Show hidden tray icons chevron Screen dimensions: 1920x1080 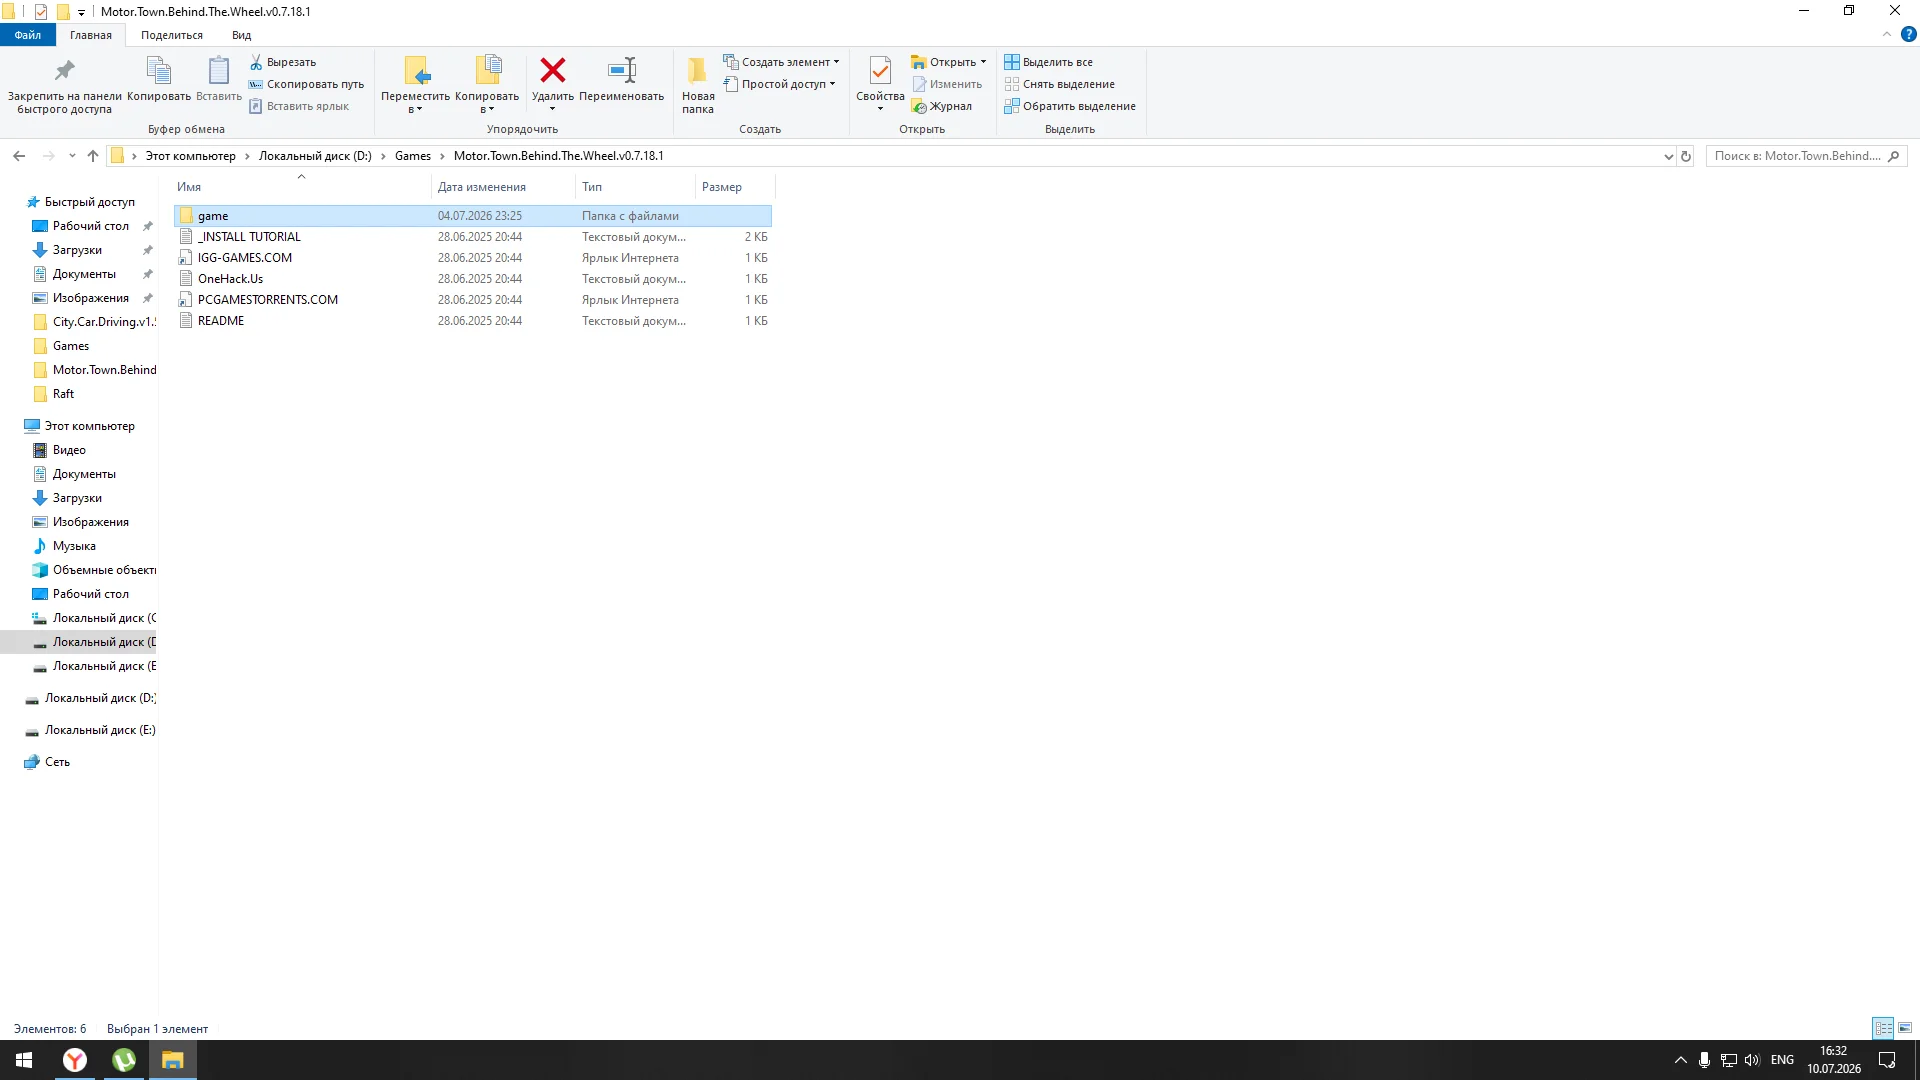1681,1060
